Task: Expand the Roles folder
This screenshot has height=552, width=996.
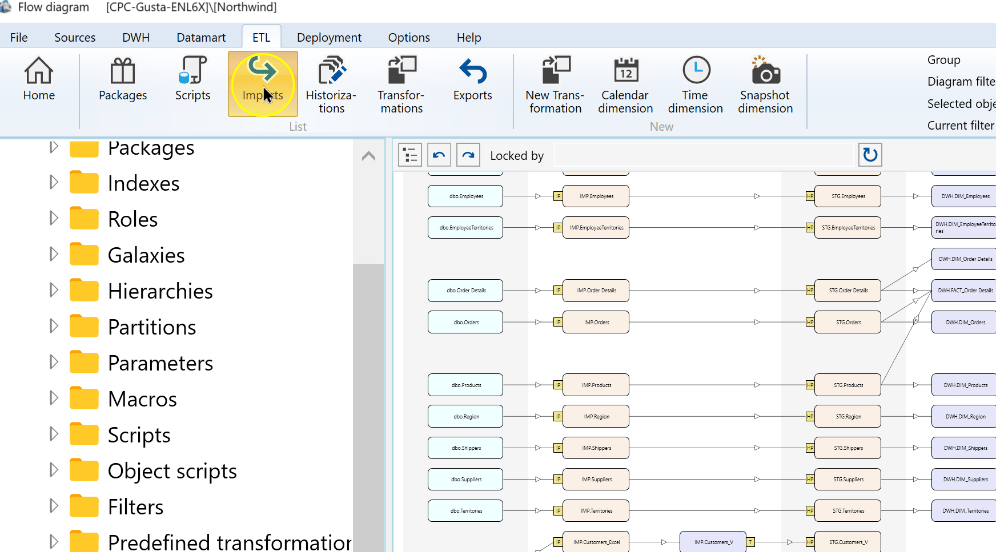Action: click(53, 218)
